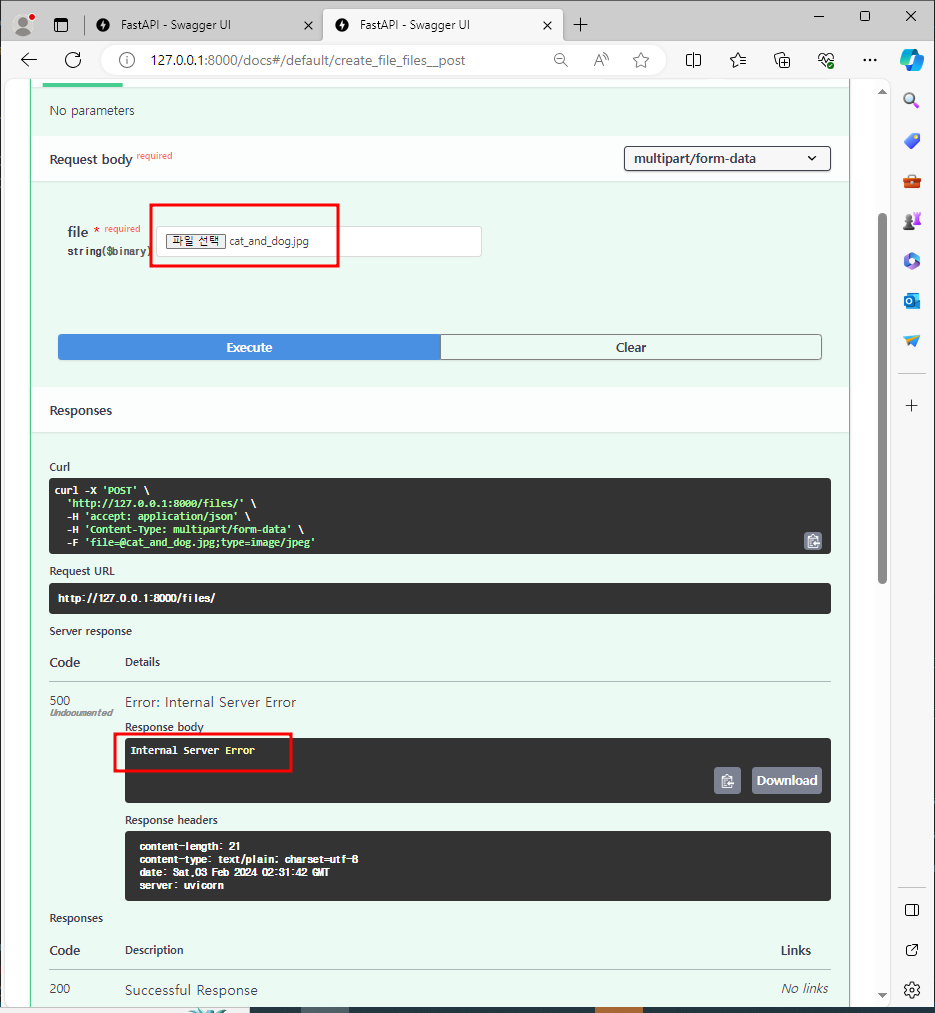935x1013 pixels.
Task: Open Settings and more ellipsis menu
Action: coord(870,60)
